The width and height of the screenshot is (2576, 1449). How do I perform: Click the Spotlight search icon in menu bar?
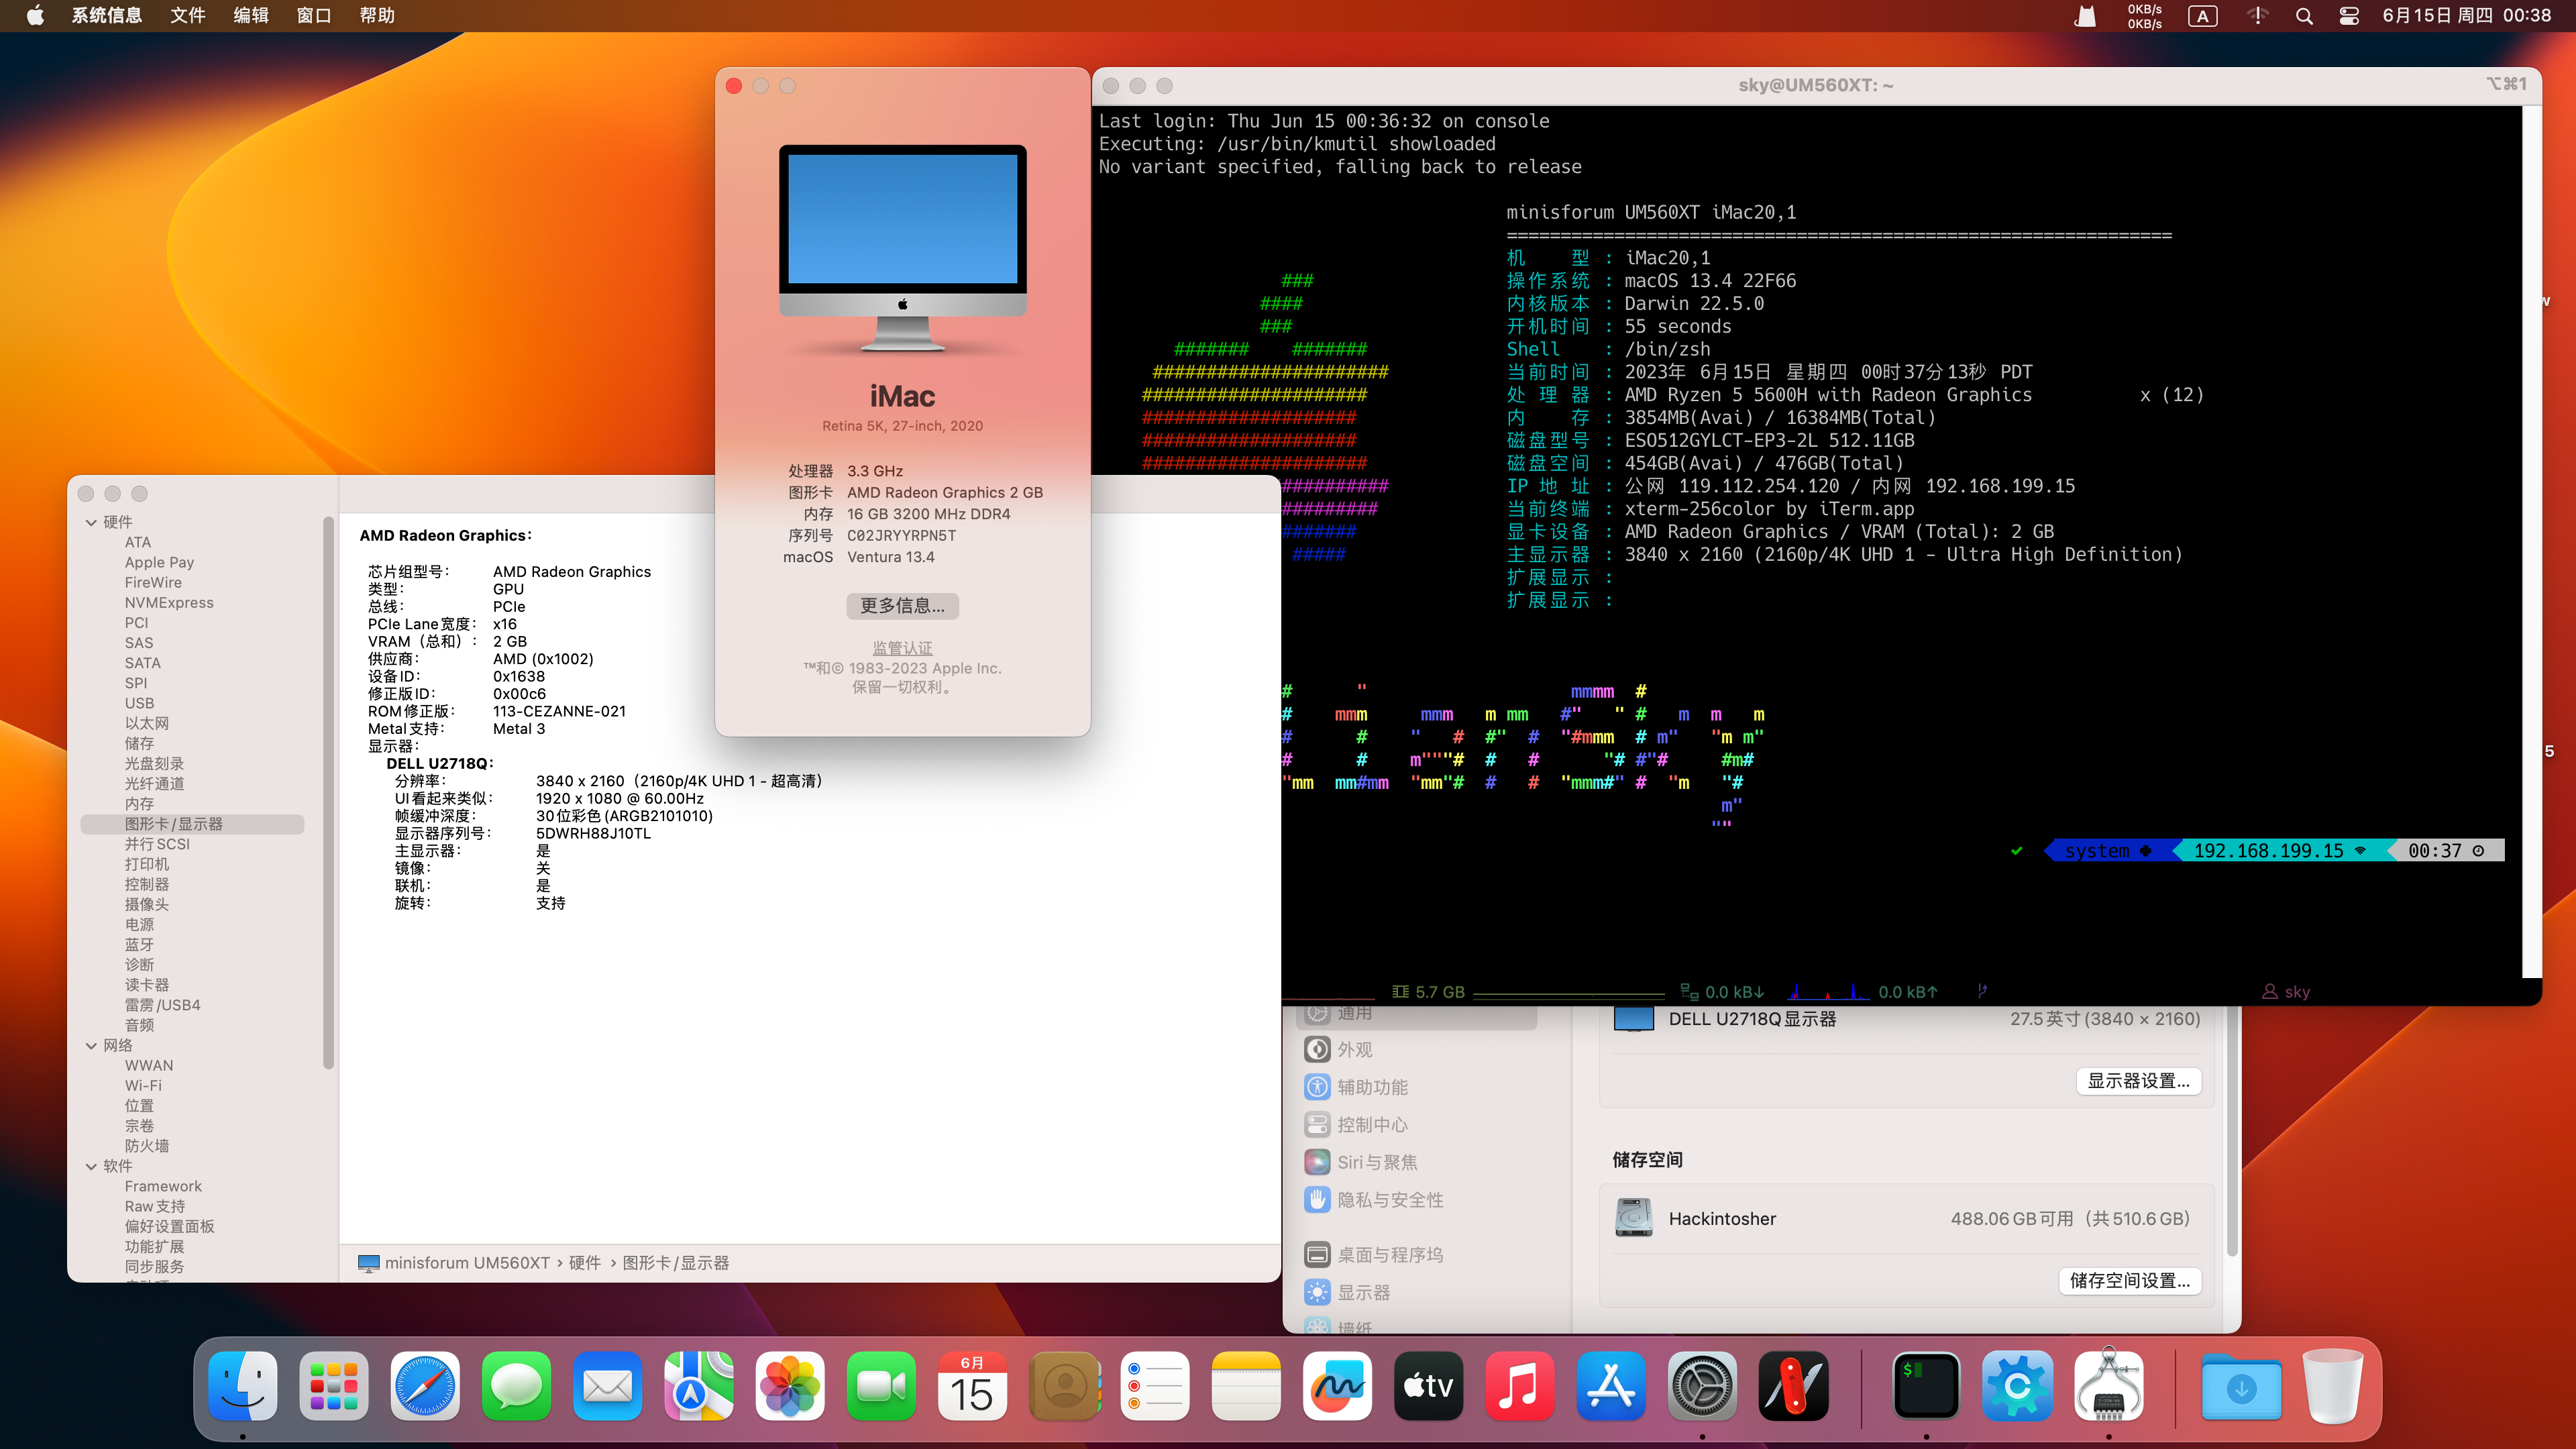[x=2304, y=16]
